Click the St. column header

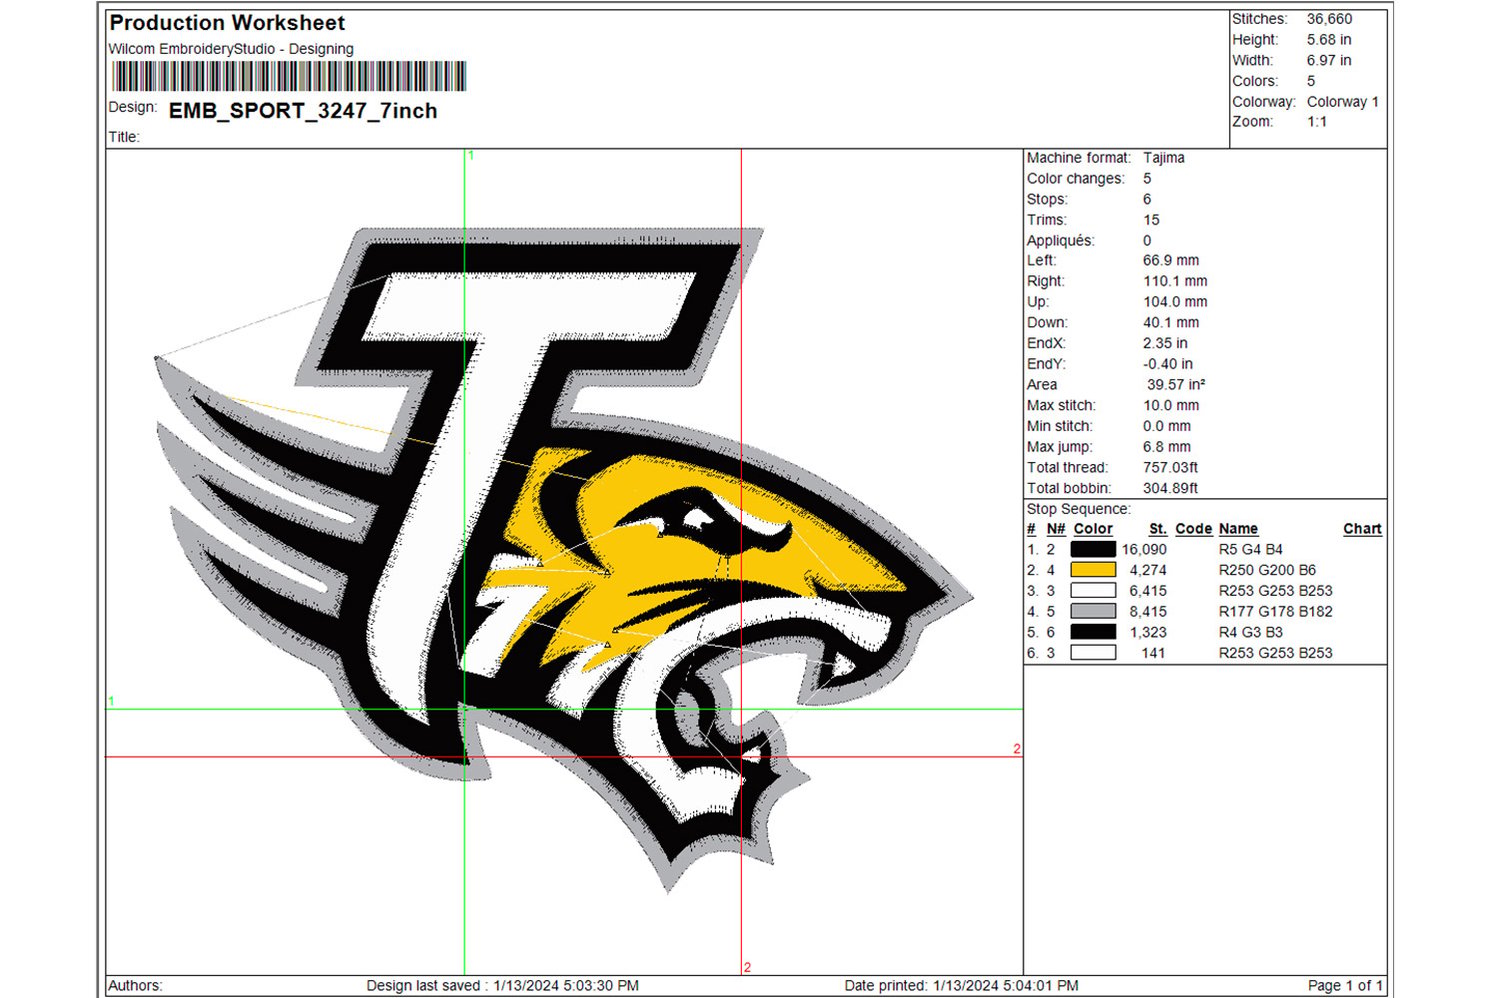coord(1158,529)
